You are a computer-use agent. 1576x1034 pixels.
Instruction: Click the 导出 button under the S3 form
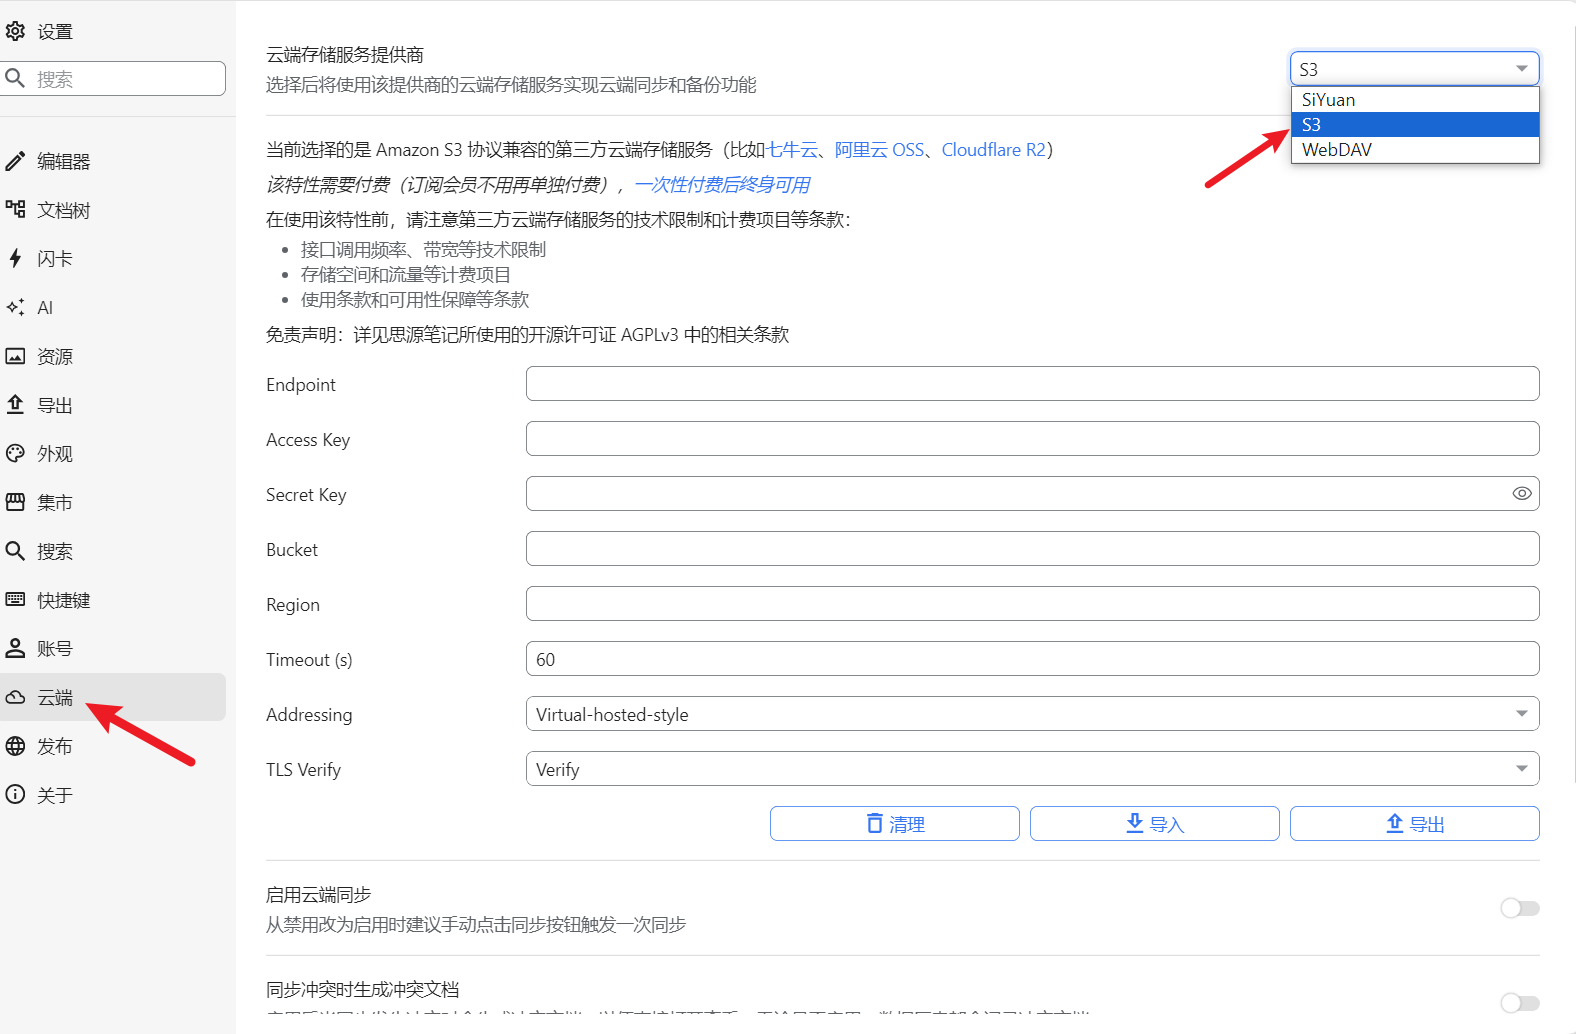pos(1415,824)
